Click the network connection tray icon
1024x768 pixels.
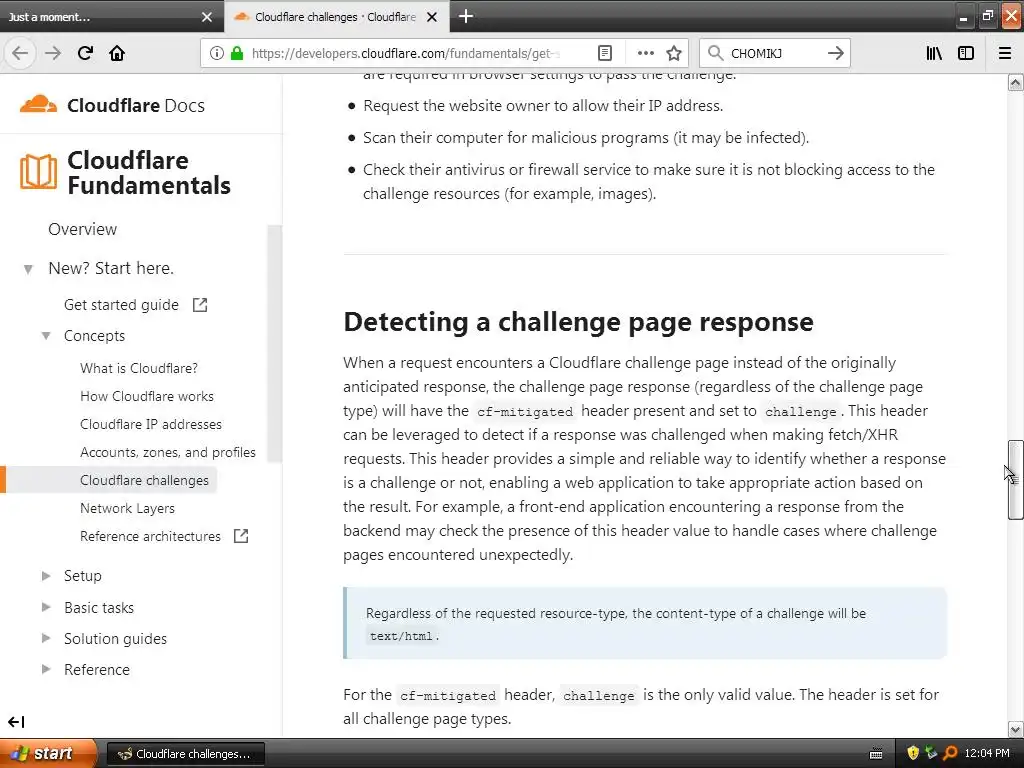pos(931,753)
